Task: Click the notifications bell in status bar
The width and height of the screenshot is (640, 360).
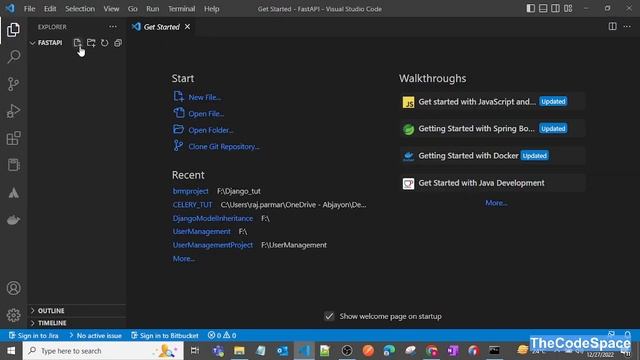Action: 628,335
